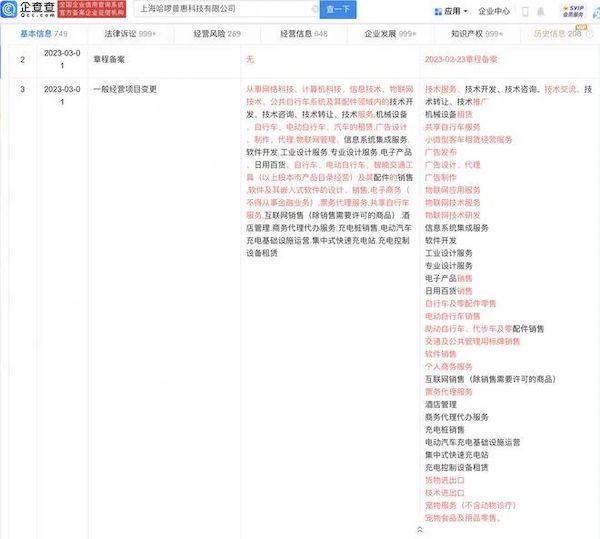
Task: Open the 企业发展 tab
Action: click(x=390, y=34)
